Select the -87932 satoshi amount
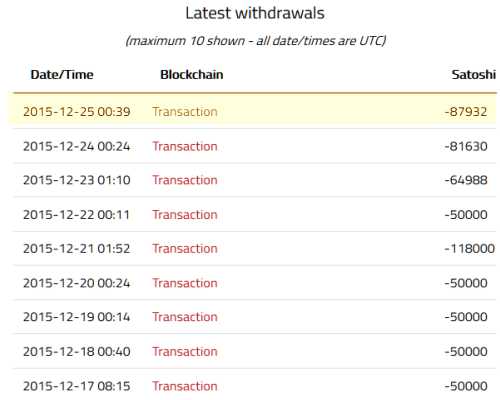 (466, 112)
